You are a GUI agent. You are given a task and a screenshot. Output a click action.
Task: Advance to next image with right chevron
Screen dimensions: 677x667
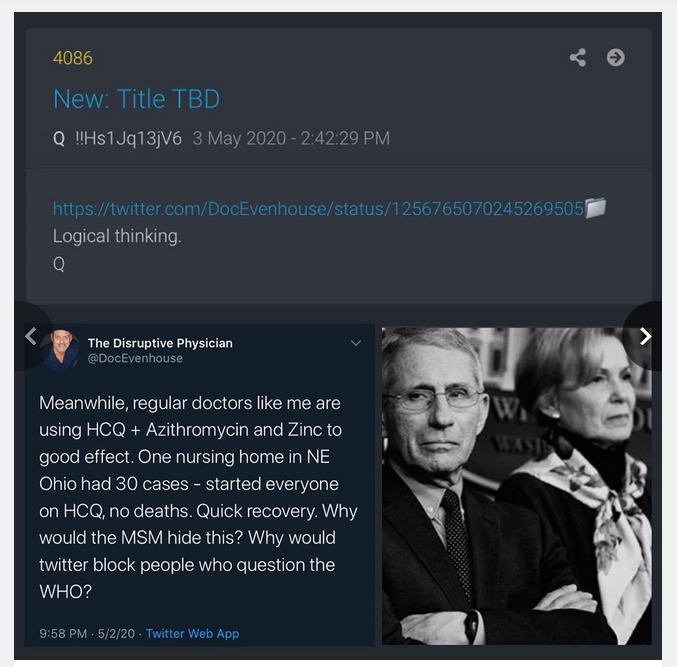point(645,336)
